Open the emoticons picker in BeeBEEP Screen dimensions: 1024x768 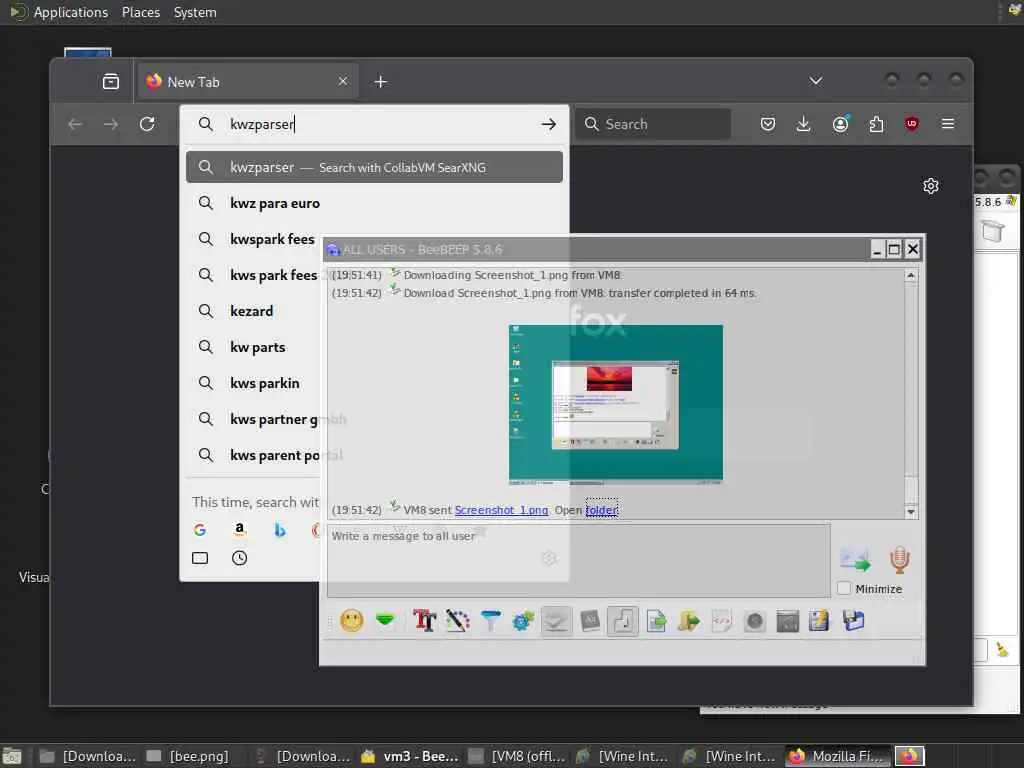351,620
